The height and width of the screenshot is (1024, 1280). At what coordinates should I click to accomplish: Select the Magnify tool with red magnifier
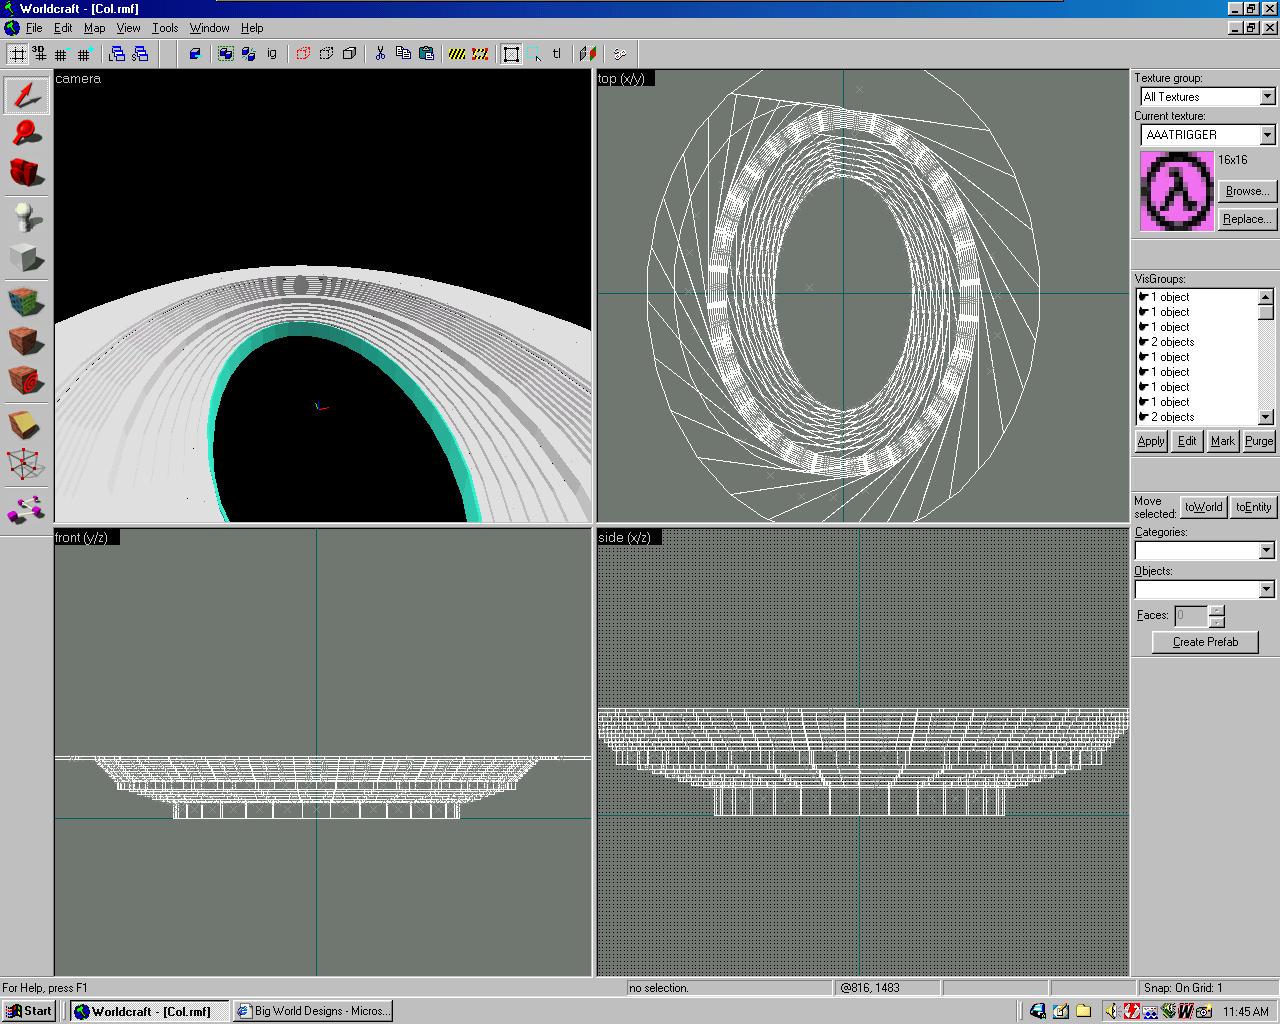27,133
